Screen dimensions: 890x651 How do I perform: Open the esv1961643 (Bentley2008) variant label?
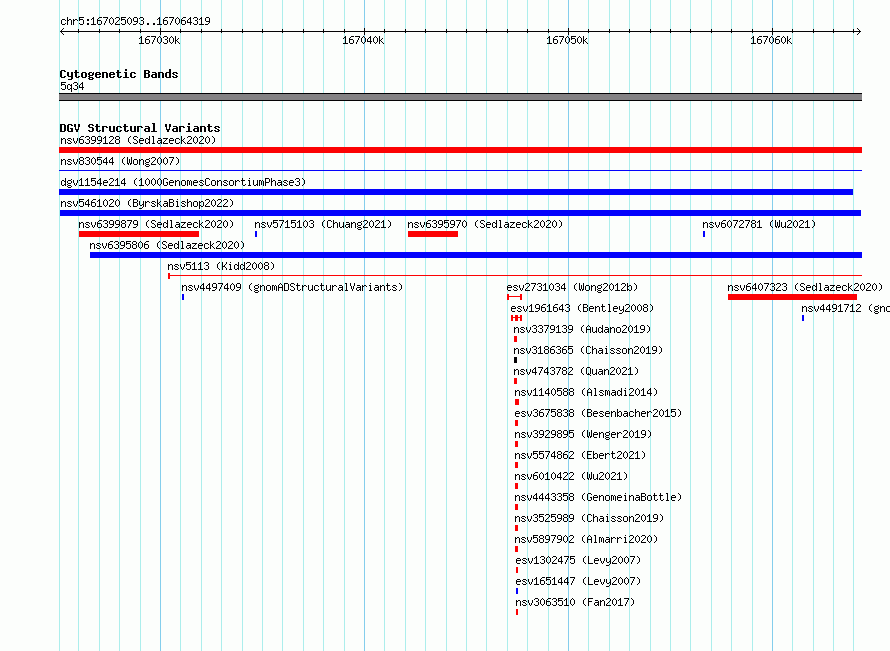(582, 308)
